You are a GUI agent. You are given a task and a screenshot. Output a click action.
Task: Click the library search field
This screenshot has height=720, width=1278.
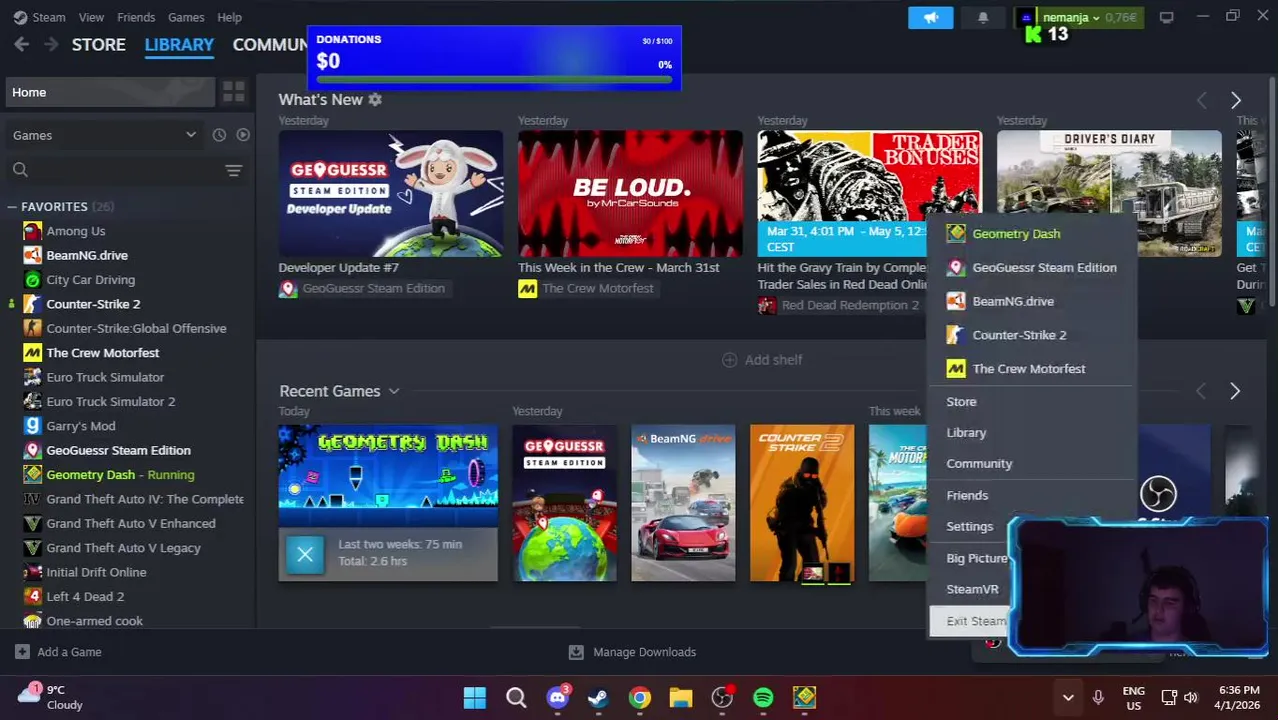click(114, 170)
